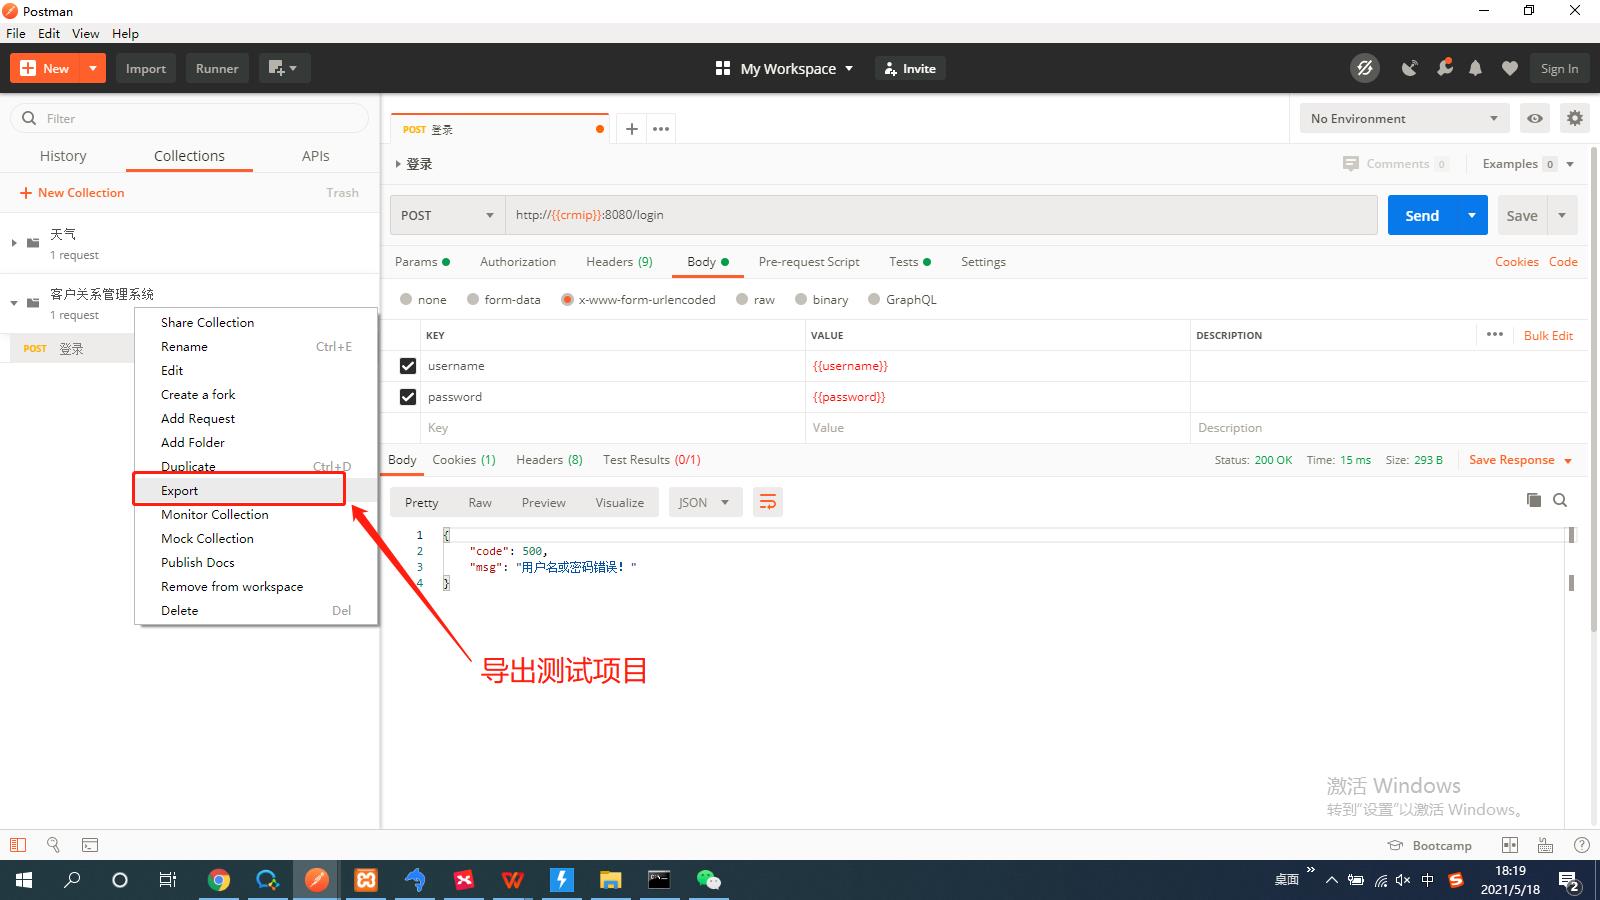This screenshot has height=900, width=1600.
Task: Open the Tests request tab
Action: pos(909,261)
